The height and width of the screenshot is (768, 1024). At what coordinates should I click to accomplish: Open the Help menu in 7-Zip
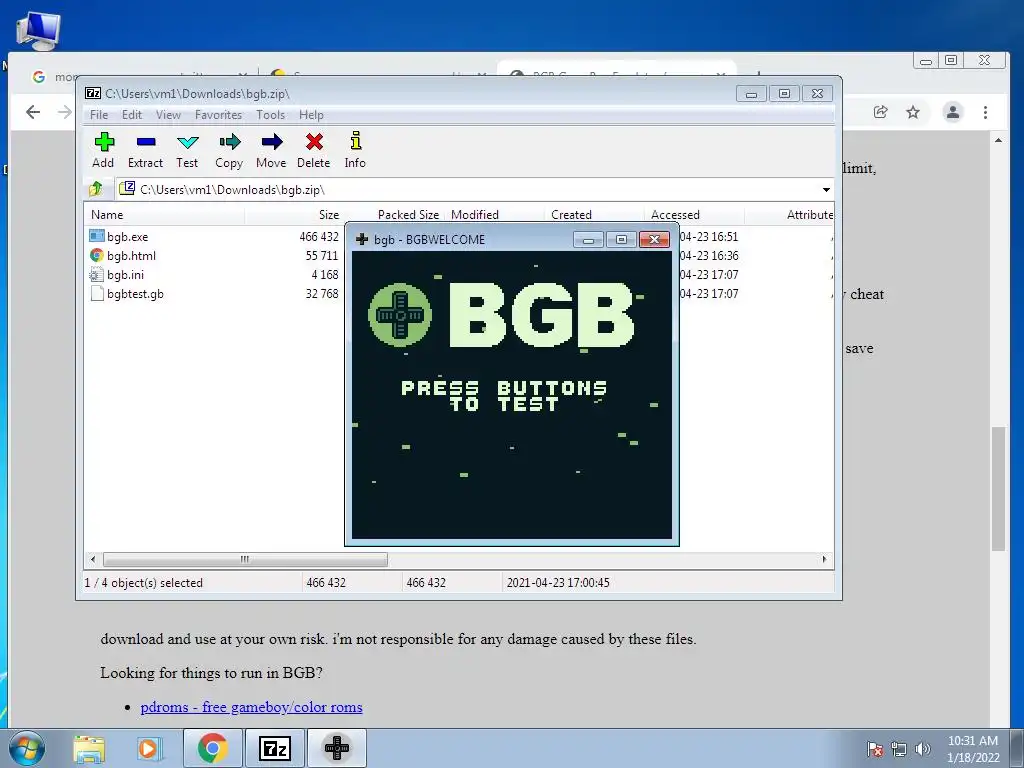(312, 115)
